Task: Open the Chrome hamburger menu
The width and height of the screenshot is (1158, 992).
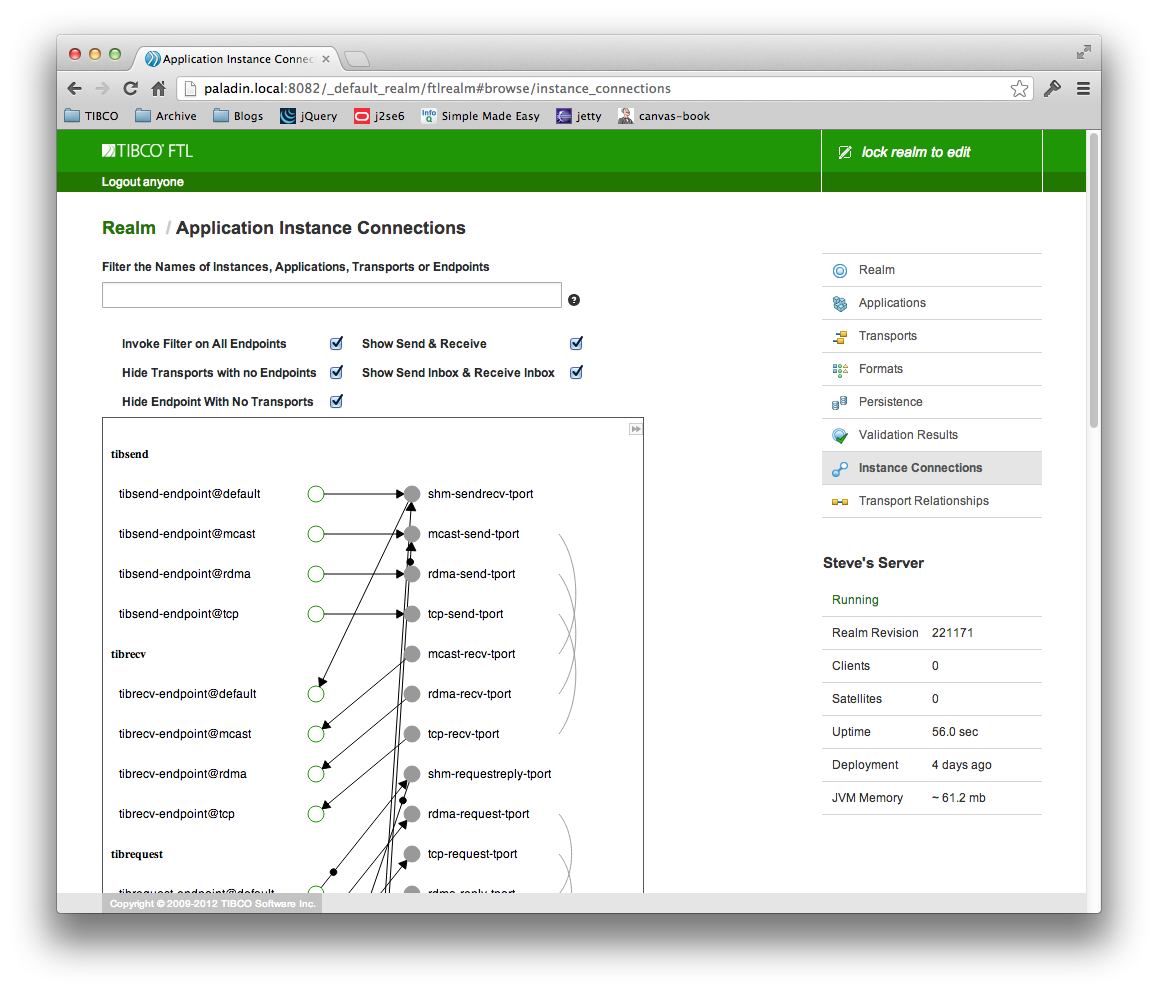Action: [1083, 89]
